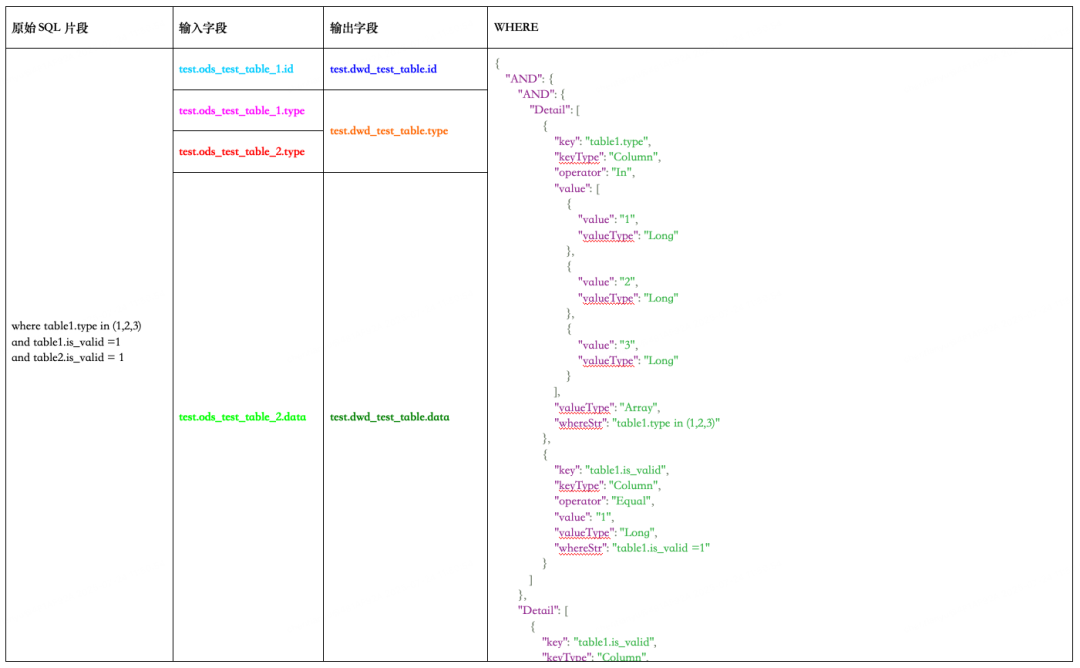This screenshot has width=1080, height=668.
Task: Select the cell "test.dwd_test_table.id"
Action: (x=405, y=69)
